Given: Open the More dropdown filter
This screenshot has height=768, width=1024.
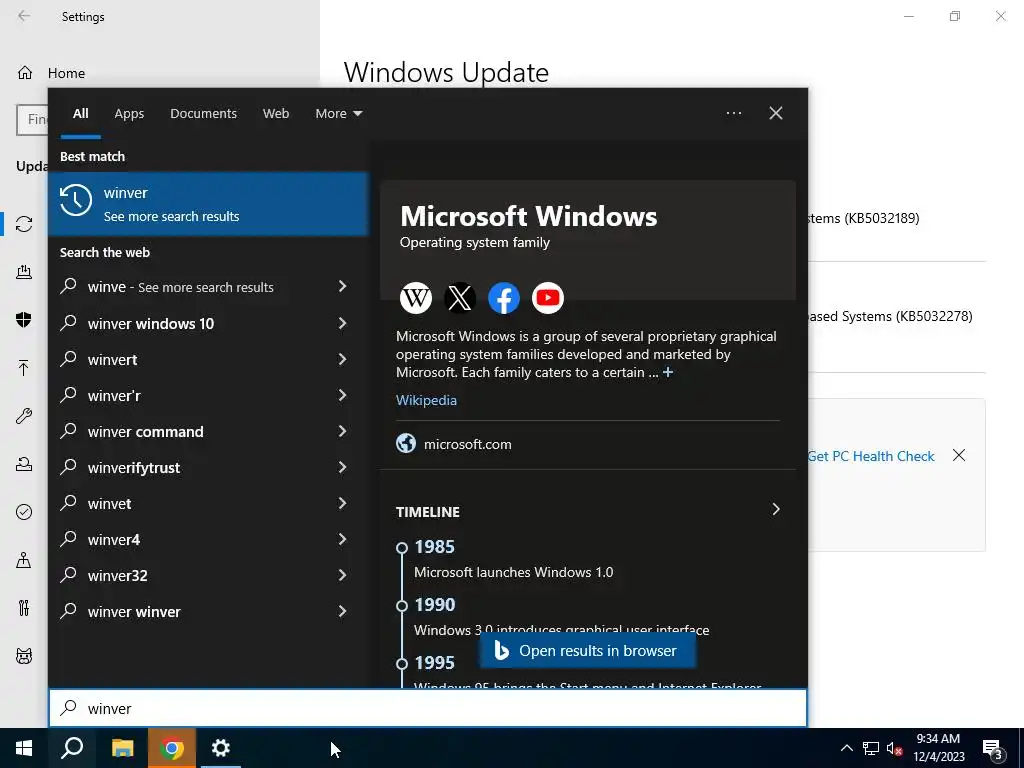Looking at the screenshot, I should tap(338, 113).
